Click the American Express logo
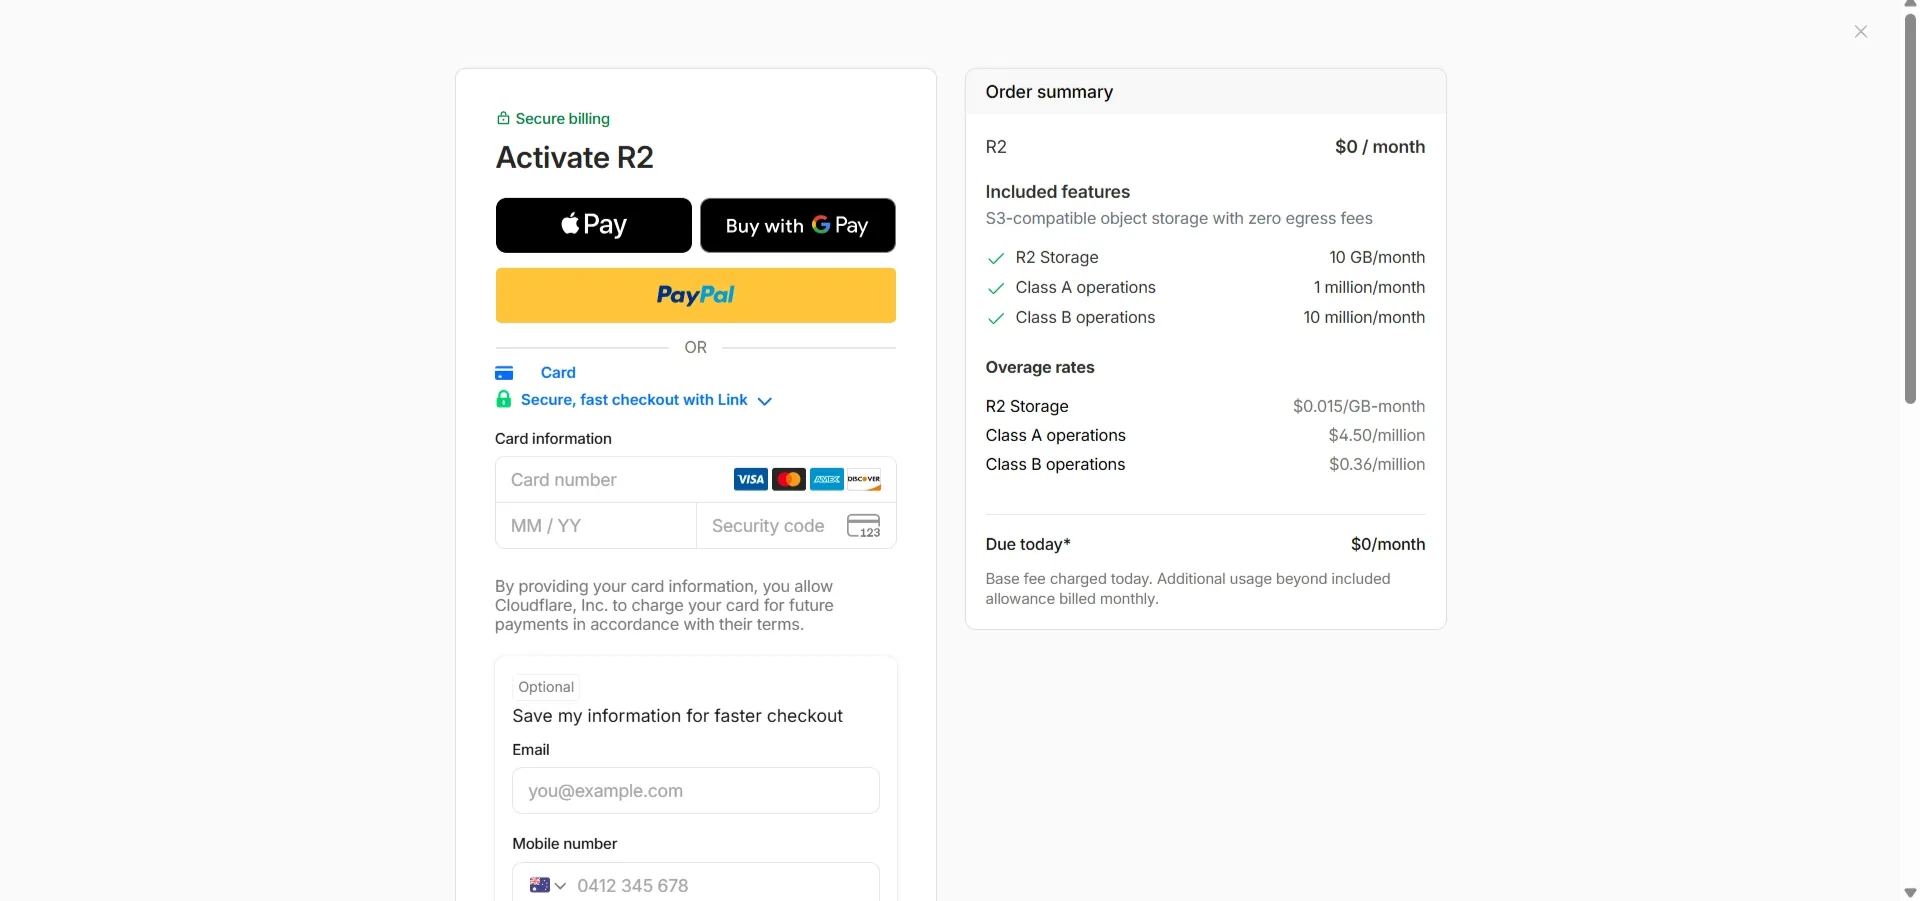This screenshot has height=901, width=1920. (x=826, y=480)
